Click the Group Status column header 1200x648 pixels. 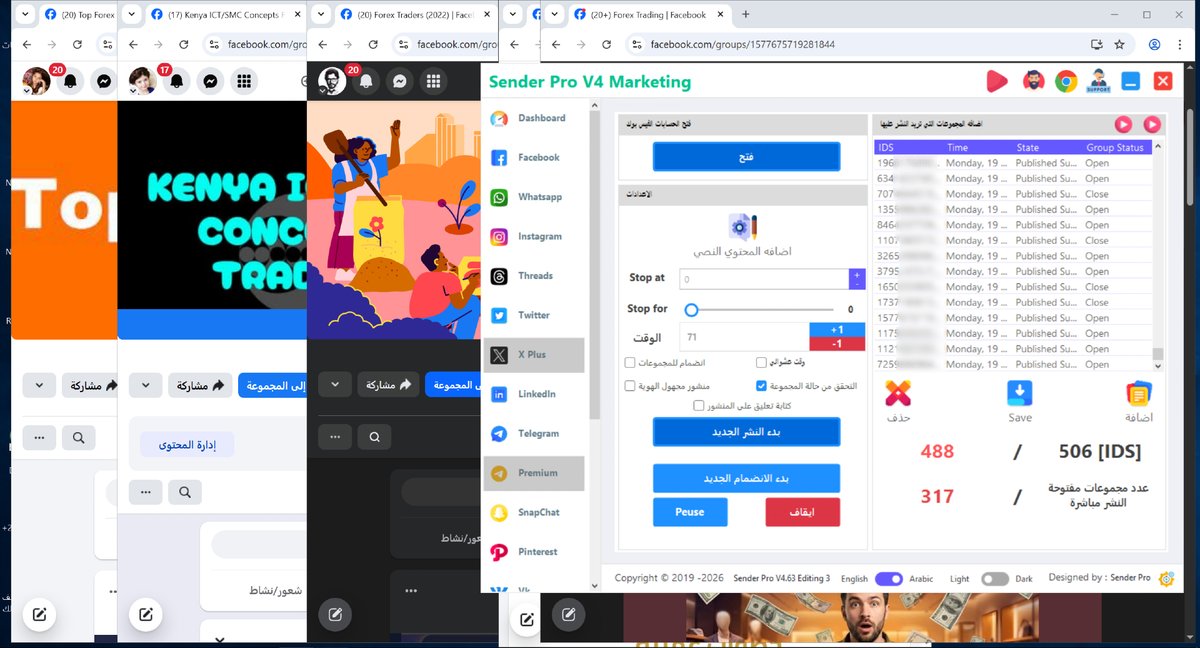[1114, 147]
